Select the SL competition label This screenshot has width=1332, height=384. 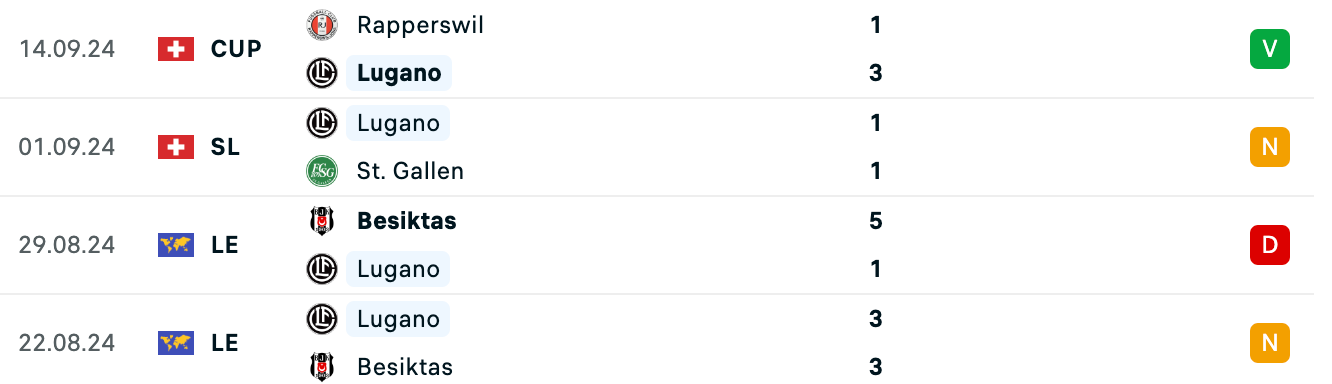click(x=225, y=147)
